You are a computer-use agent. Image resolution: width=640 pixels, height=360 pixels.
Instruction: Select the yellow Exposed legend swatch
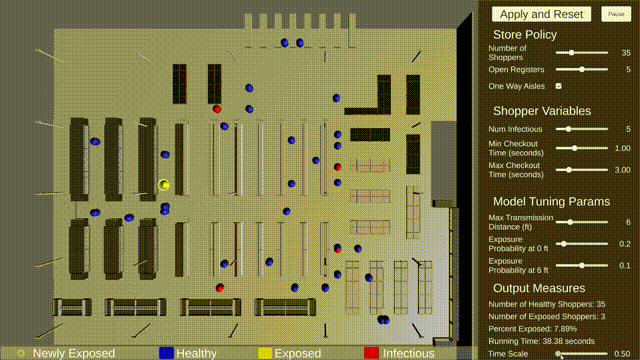tap(265, 353)
